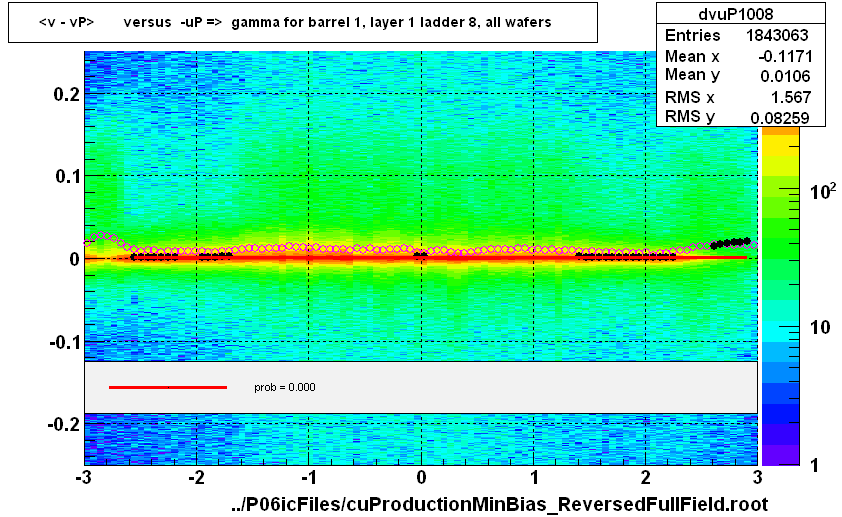The image size is (842, 517).
Task: Click the y-axis label 0
Action: [75, 259]
